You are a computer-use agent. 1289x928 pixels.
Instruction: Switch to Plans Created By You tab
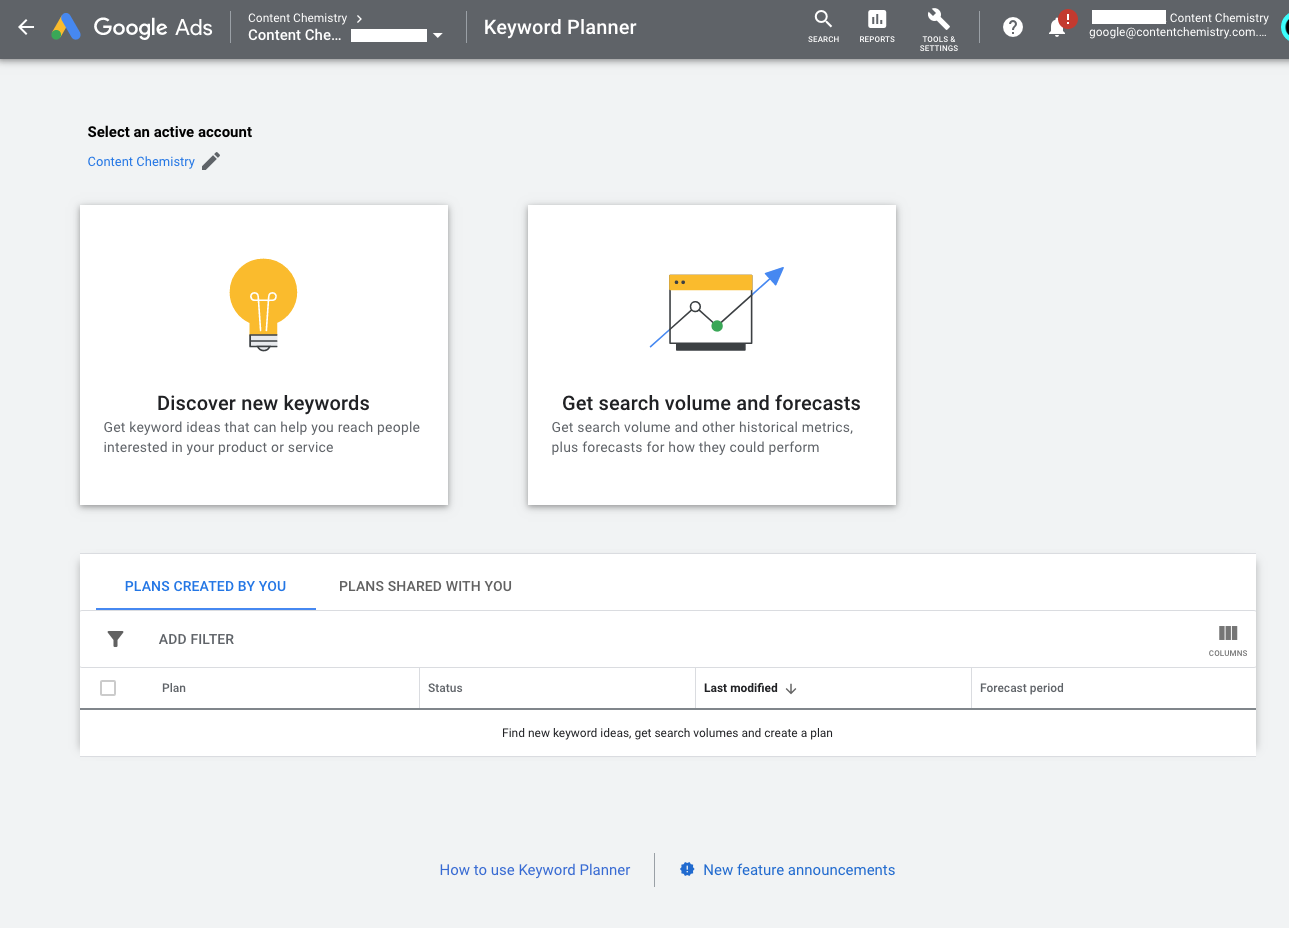206,586
